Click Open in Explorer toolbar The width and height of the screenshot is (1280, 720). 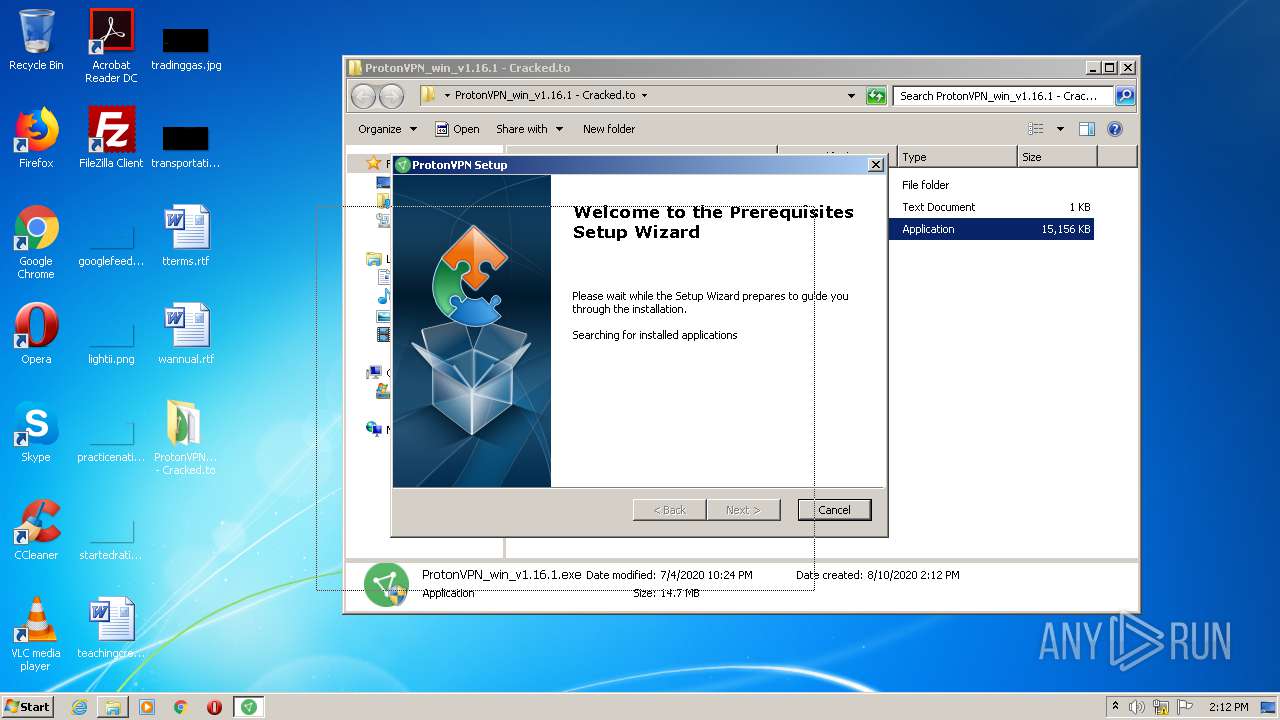(457, 129)
